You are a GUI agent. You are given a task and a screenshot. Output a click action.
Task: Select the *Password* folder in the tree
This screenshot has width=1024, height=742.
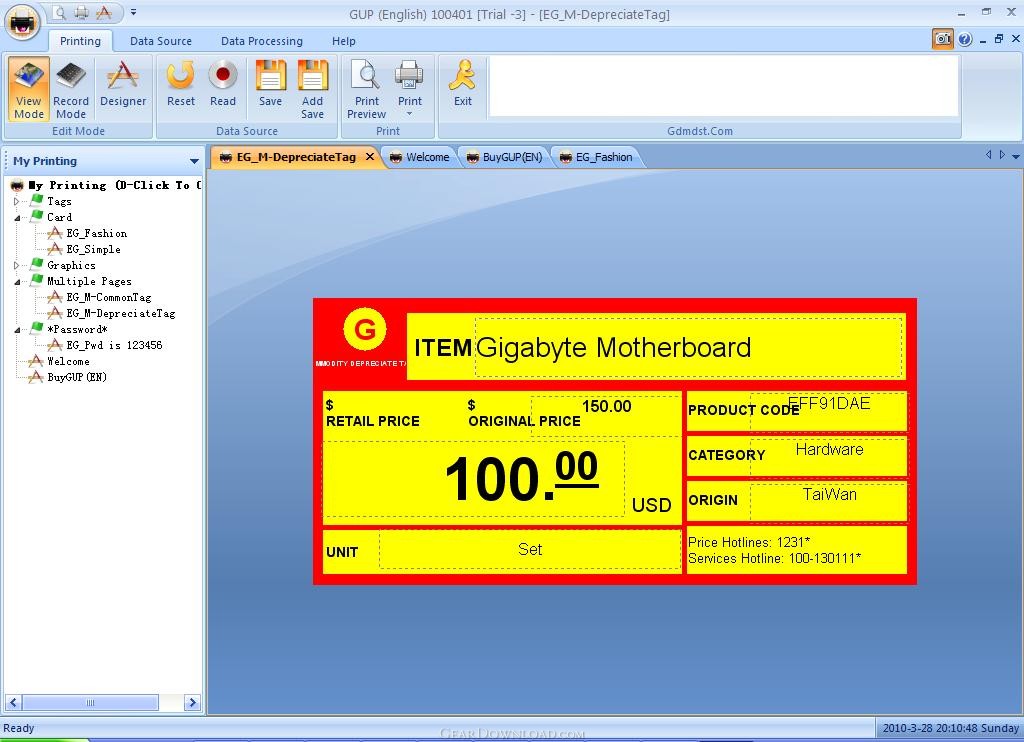[76, 329]
